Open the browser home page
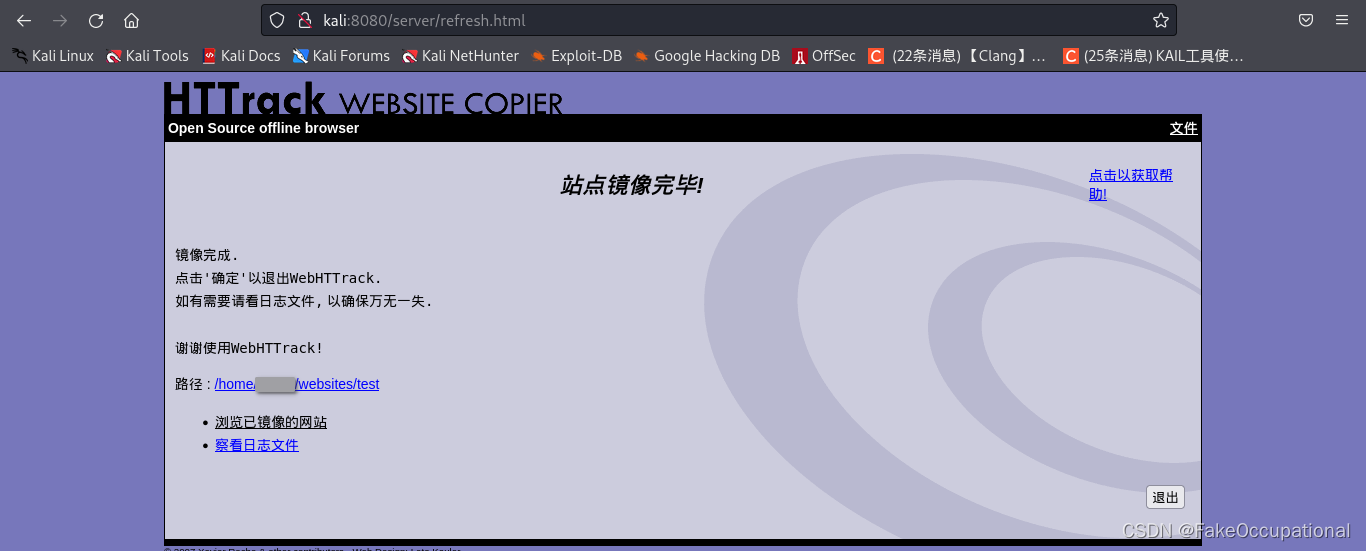Image resolution: width=1366 pixels, height=551 pixels. tap(131, 20)
